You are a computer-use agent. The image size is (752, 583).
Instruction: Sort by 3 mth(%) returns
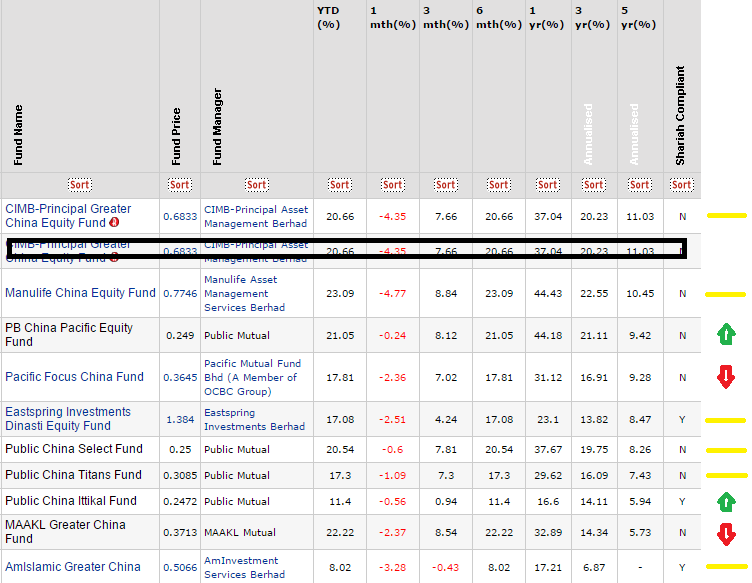[x=446, y=185]
